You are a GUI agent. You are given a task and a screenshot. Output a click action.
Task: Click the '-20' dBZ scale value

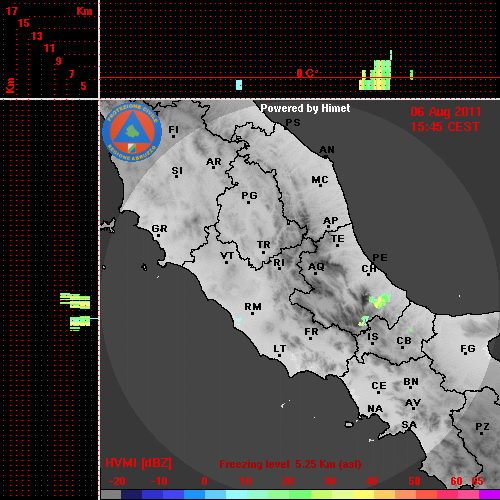[117, 481]
